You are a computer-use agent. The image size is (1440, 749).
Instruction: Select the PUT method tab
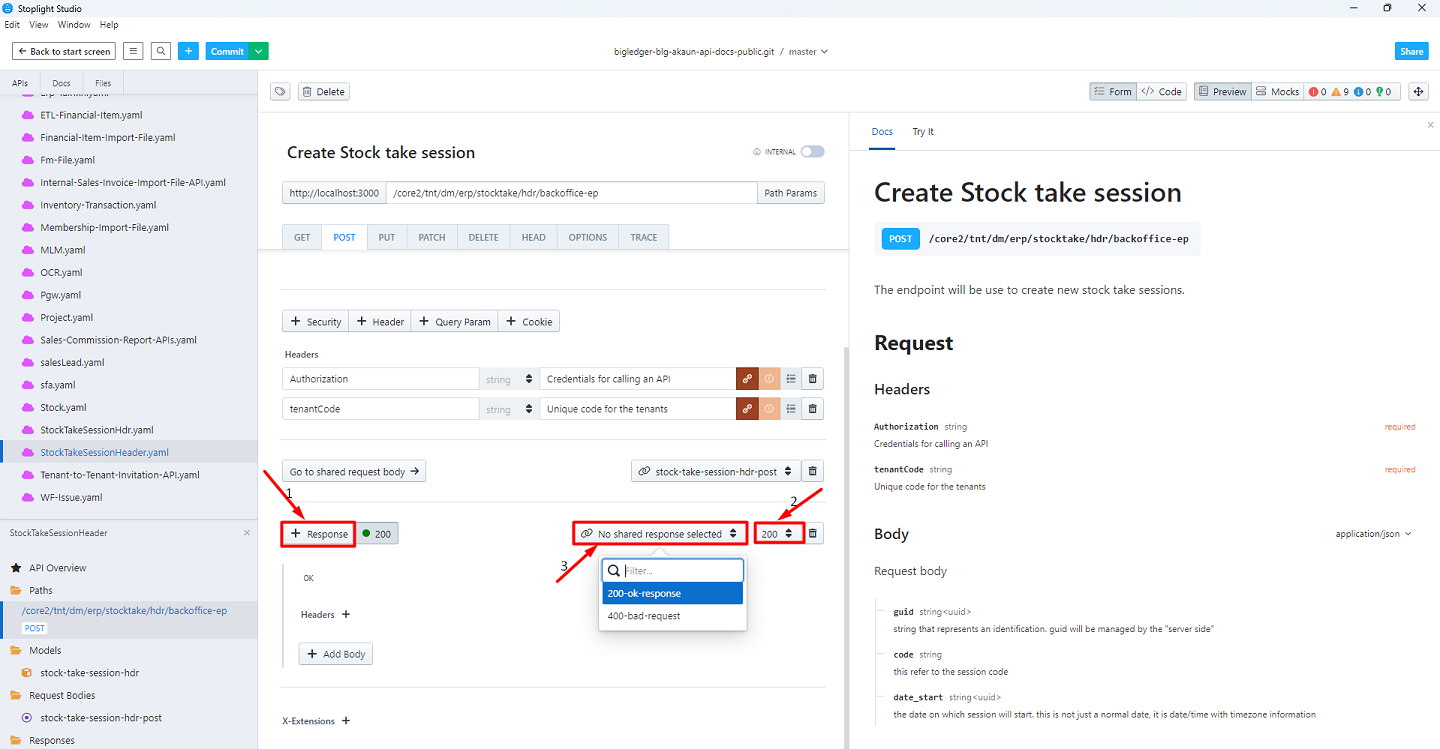tap(386, 237)
